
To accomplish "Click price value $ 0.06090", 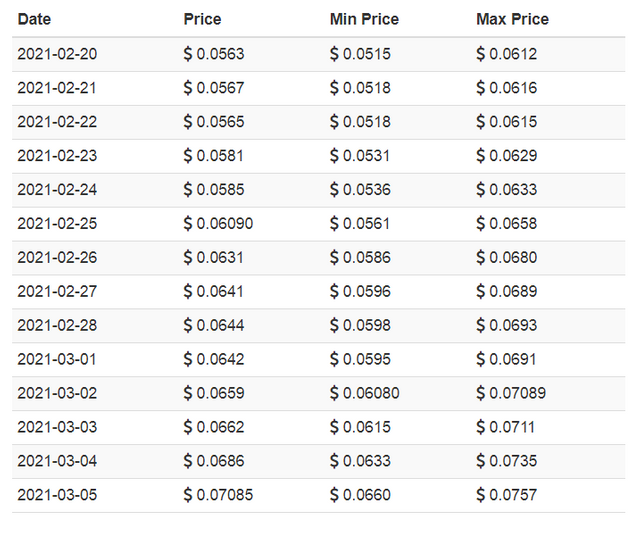I will tap(218, 223).
